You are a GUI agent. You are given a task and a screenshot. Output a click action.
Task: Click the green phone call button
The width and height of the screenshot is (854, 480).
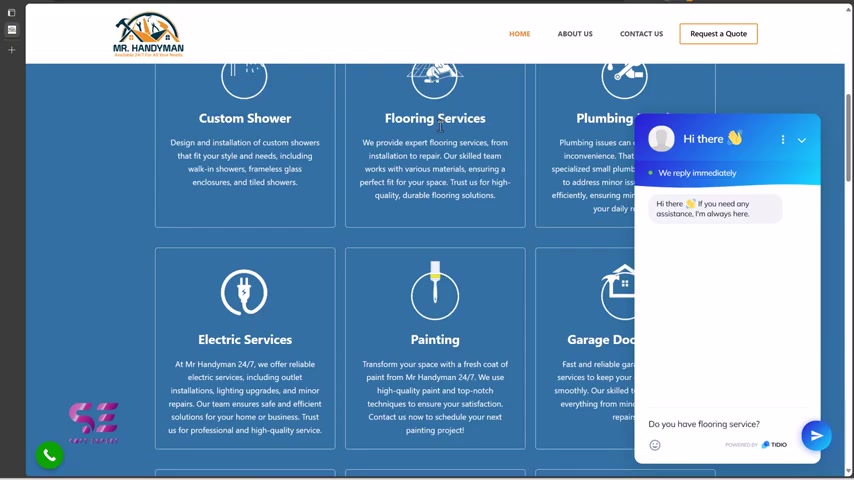tap(50, 455)
